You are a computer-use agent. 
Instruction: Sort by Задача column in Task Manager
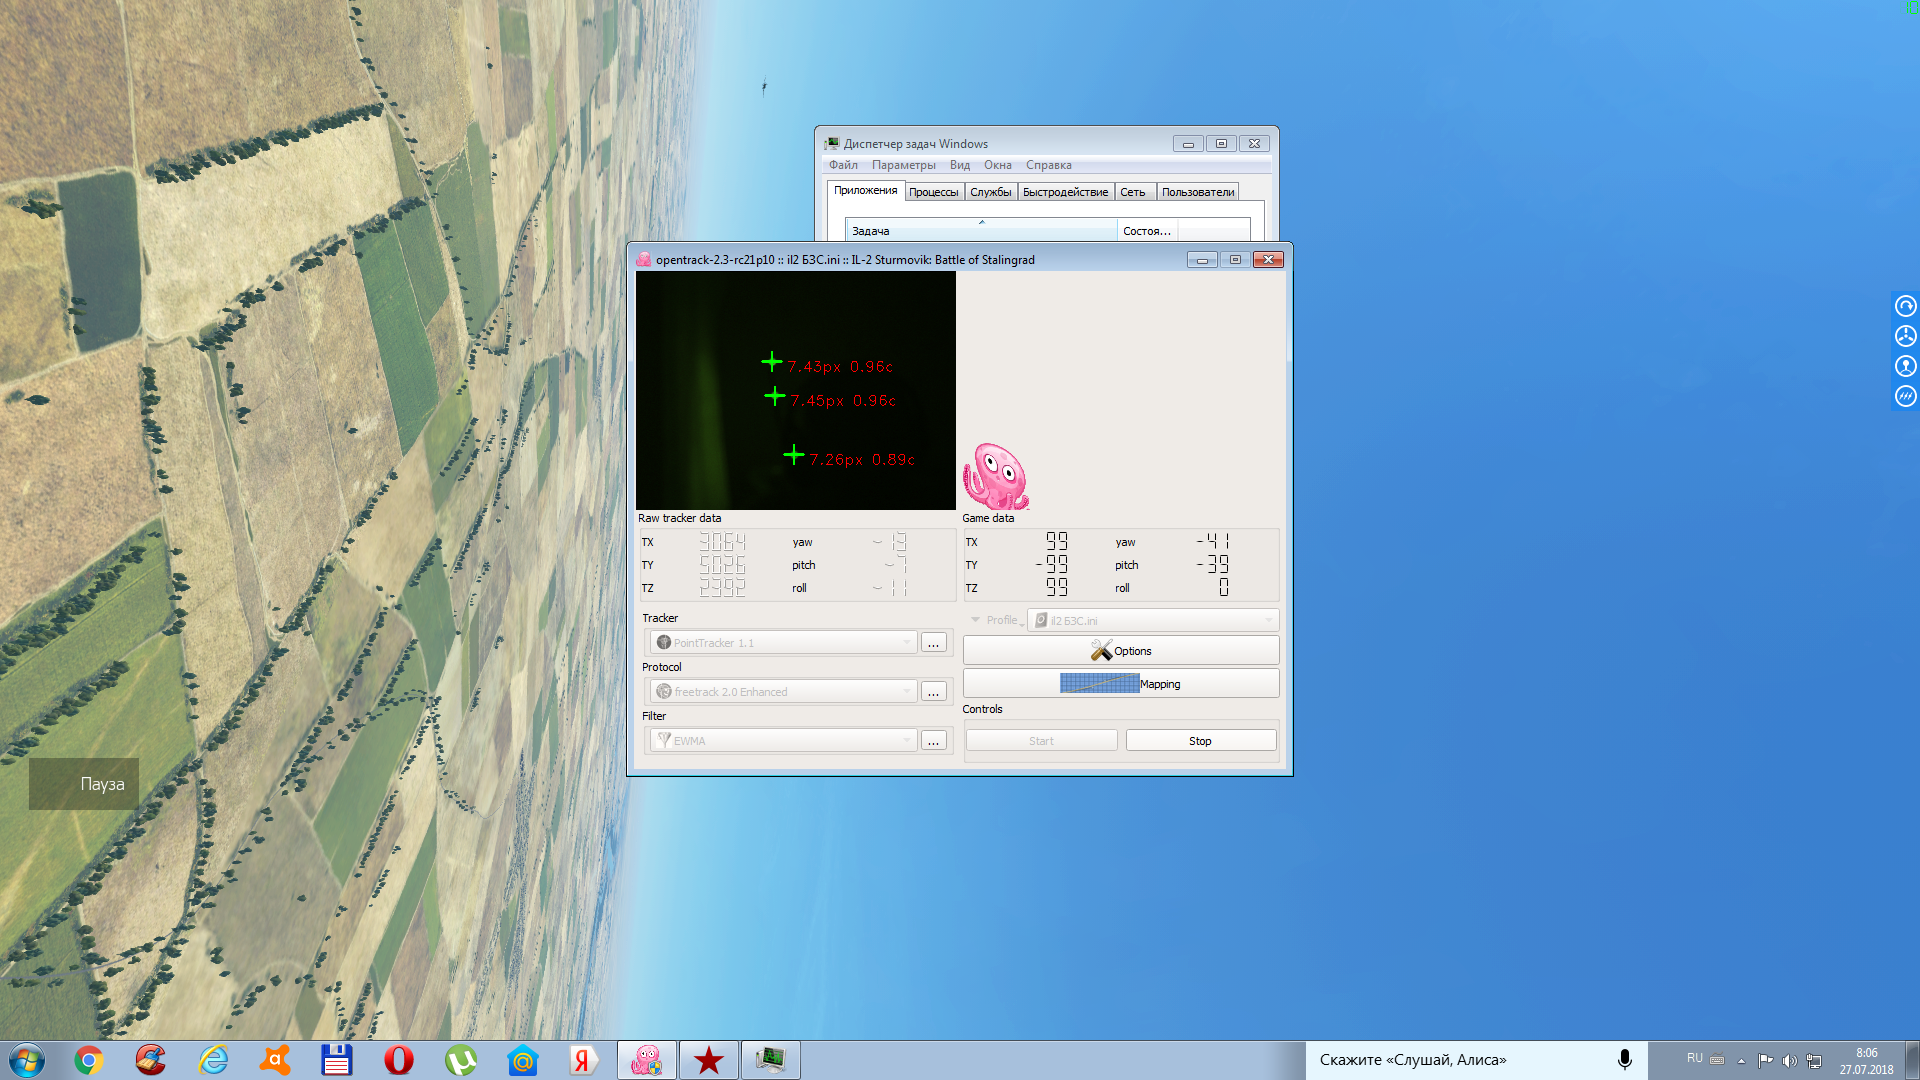coord(981,230)
